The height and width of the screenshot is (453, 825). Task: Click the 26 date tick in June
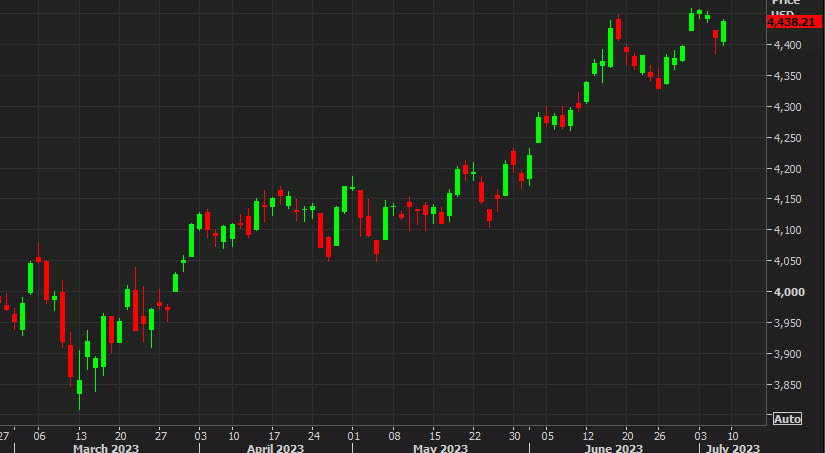[x=659, y=435]
